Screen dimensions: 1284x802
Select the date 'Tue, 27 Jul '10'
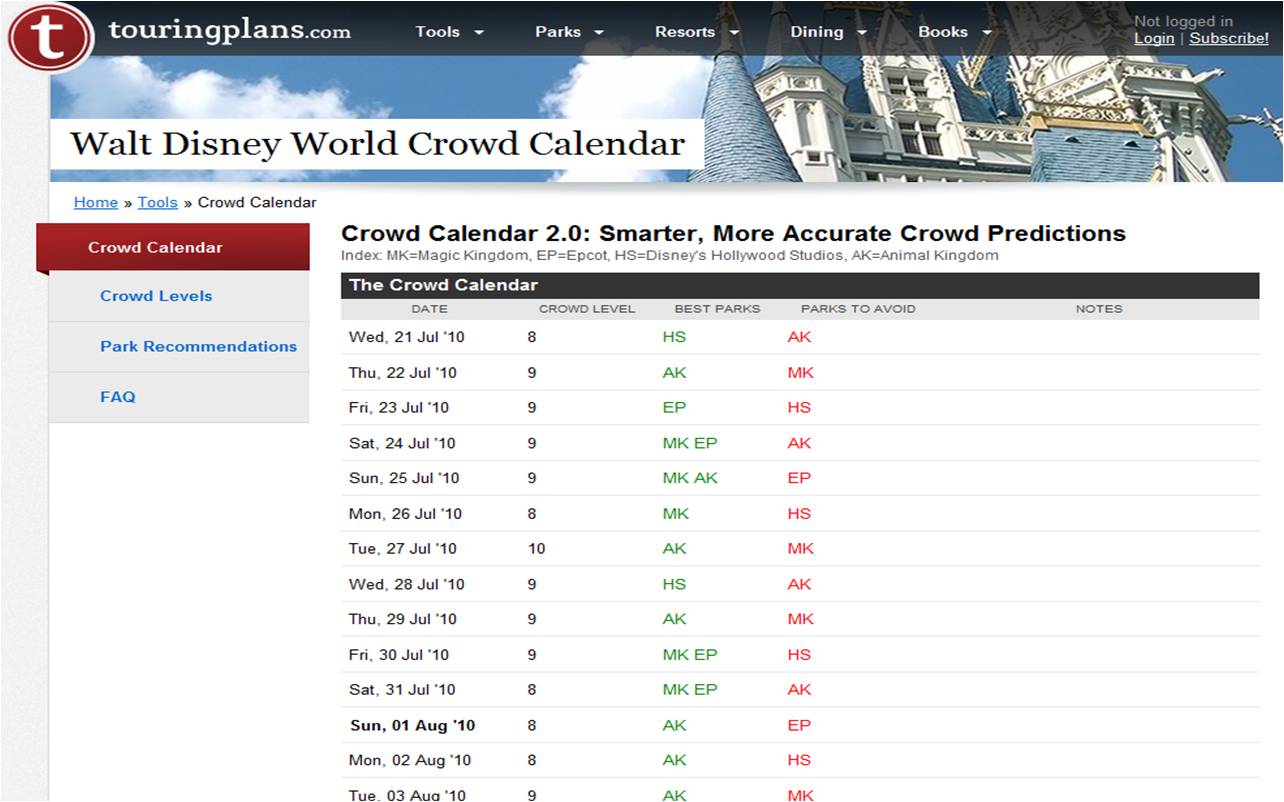point(402,549)
